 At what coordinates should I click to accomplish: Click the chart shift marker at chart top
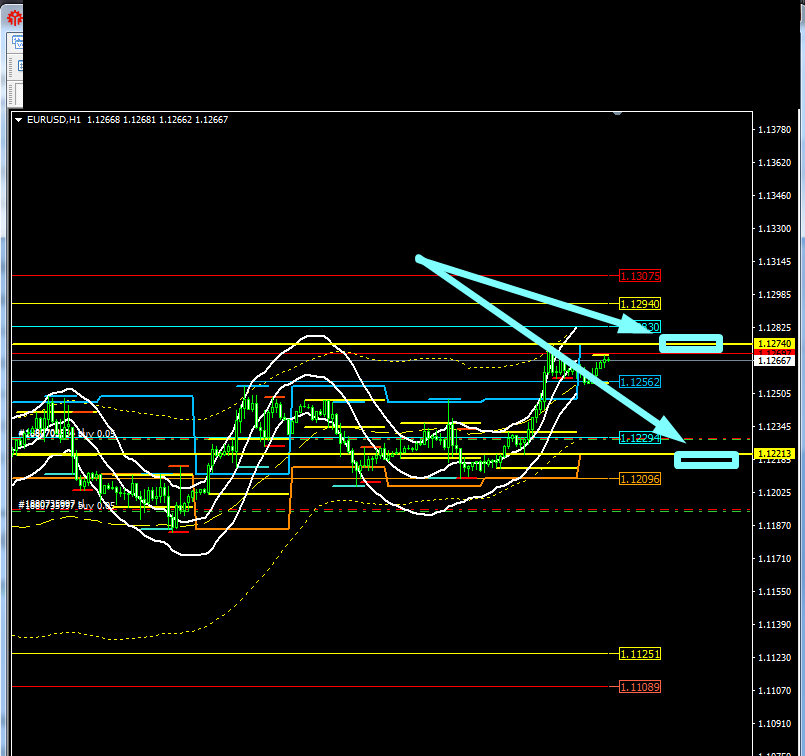tap(617, 113)
